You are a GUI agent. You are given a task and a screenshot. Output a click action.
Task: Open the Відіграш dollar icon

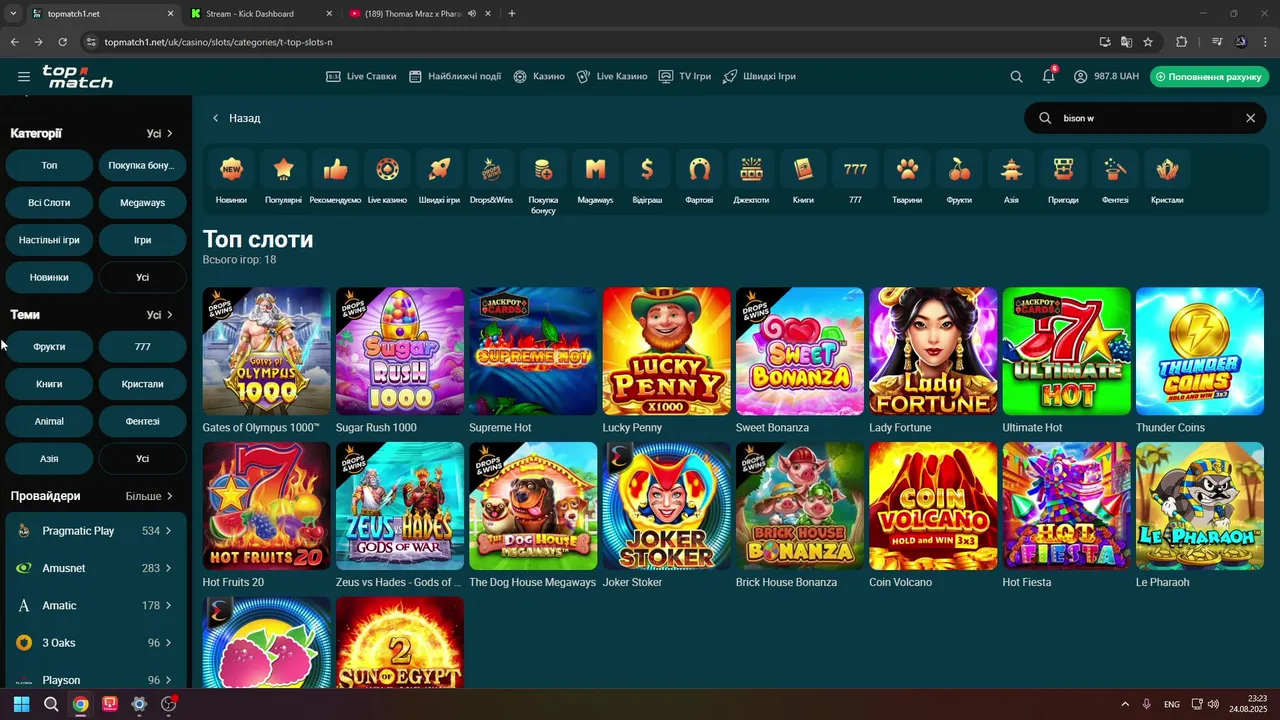point(647,169)
